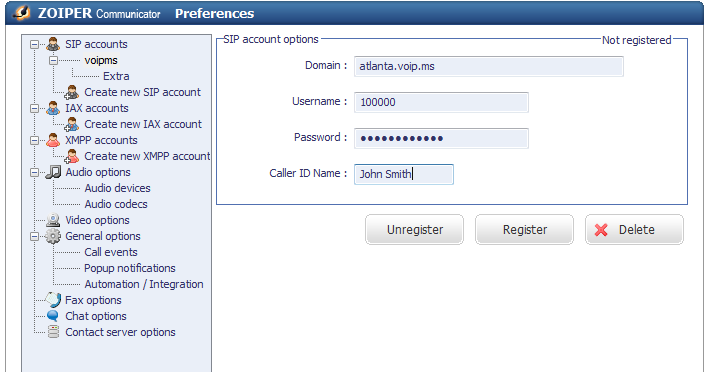
Task: Open Create new SIP account
Action: pos(142,92)
